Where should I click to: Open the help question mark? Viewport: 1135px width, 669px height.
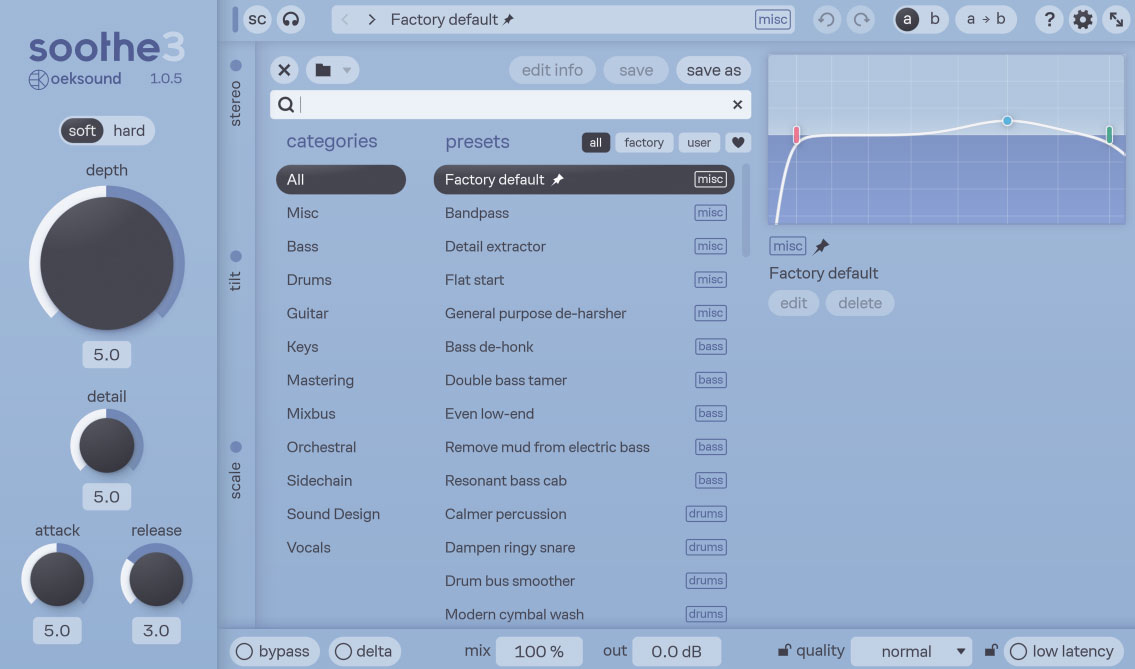(x=1049, y=20)
